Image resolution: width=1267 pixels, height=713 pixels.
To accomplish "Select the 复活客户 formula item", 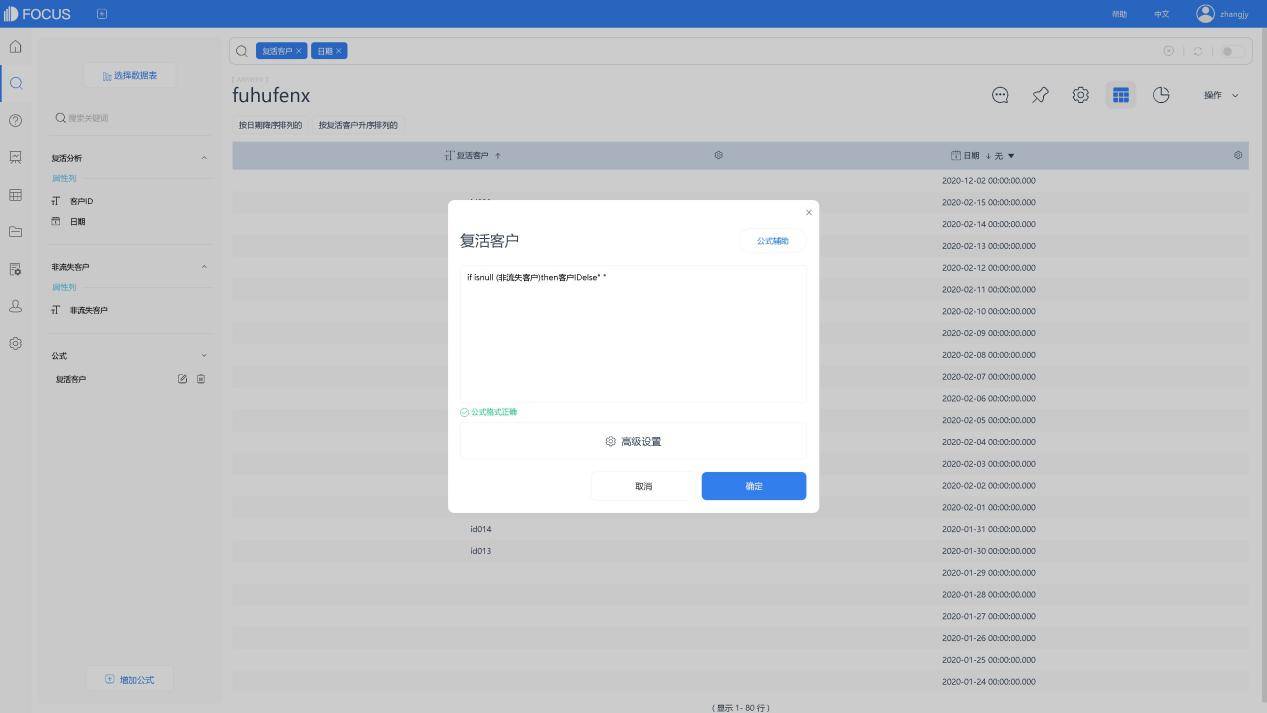I will click(71, 379).
